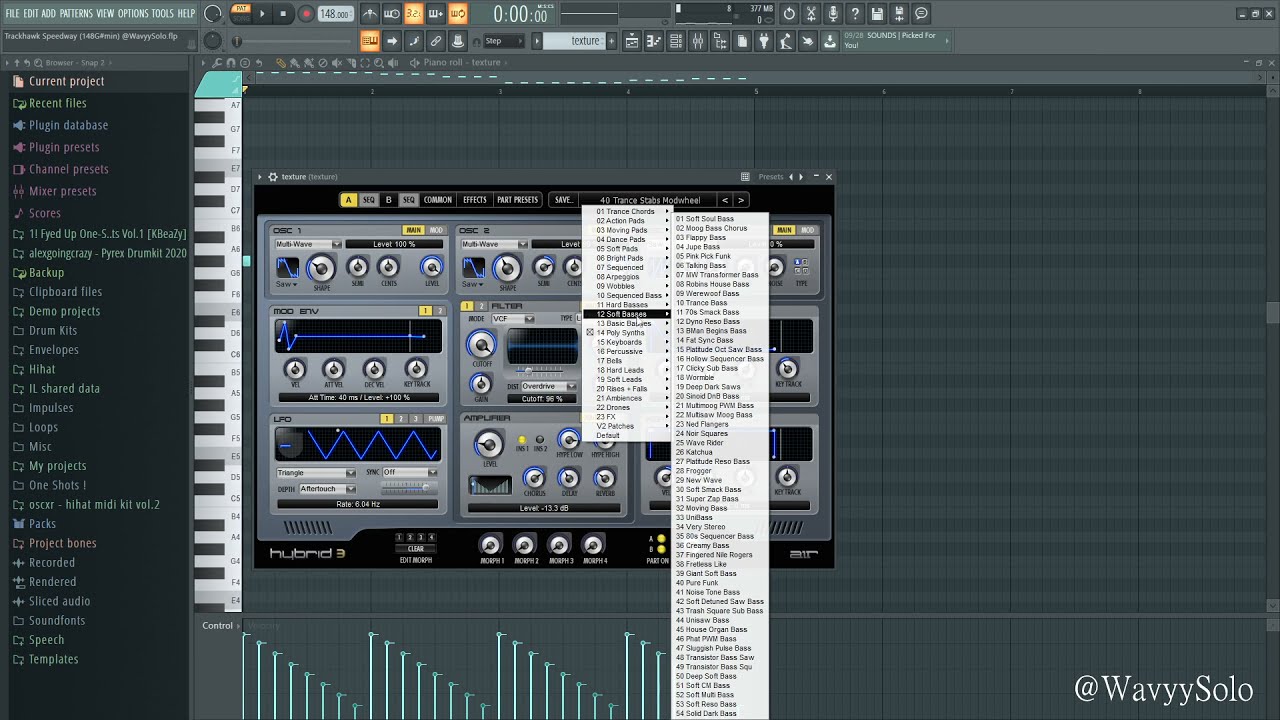This screenshot has height=720, width=1280.
Task: Choose preset 09 Werewoof Bass
Action: click(707, 294)
